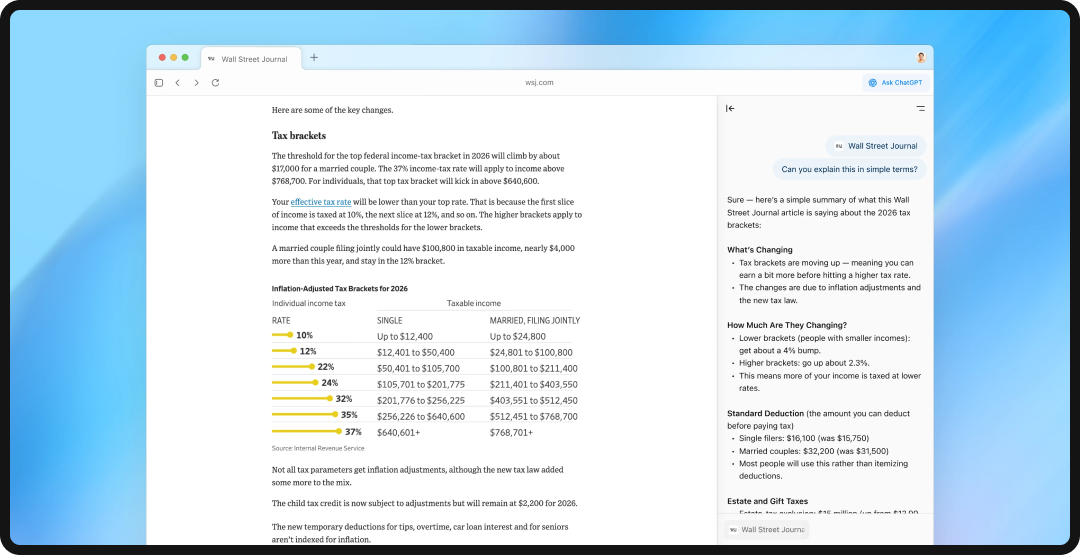The width and height of the screenshot is (1080, 555).
Task: Click the Ask ChatGPT button
Action: [895, 83]
